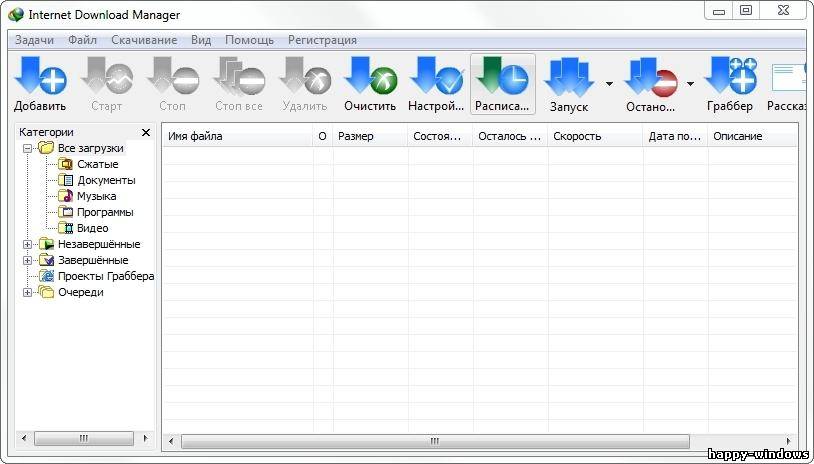The height and width of the screenshot is (464, 814).
Task: Click the download list horizontal scrollbar thumb
Action: pos(435,441)
